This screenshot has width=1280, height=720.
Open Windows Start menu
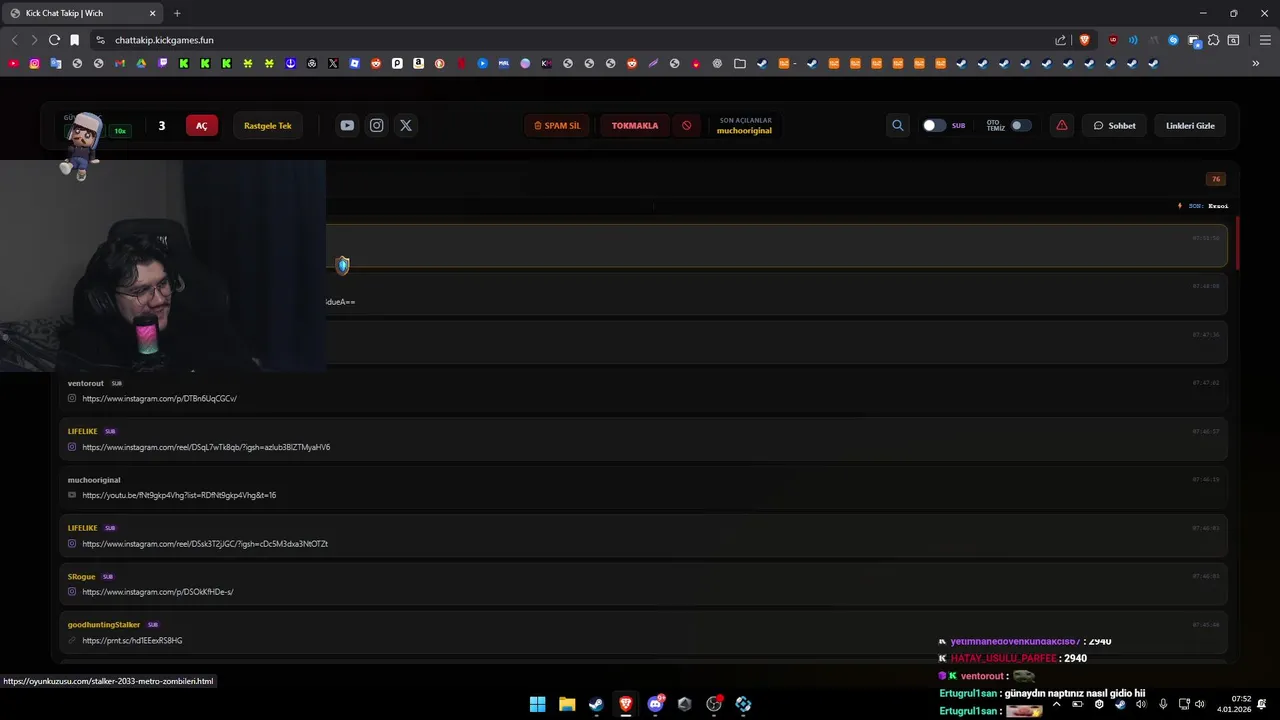click(x=537, y=704)
